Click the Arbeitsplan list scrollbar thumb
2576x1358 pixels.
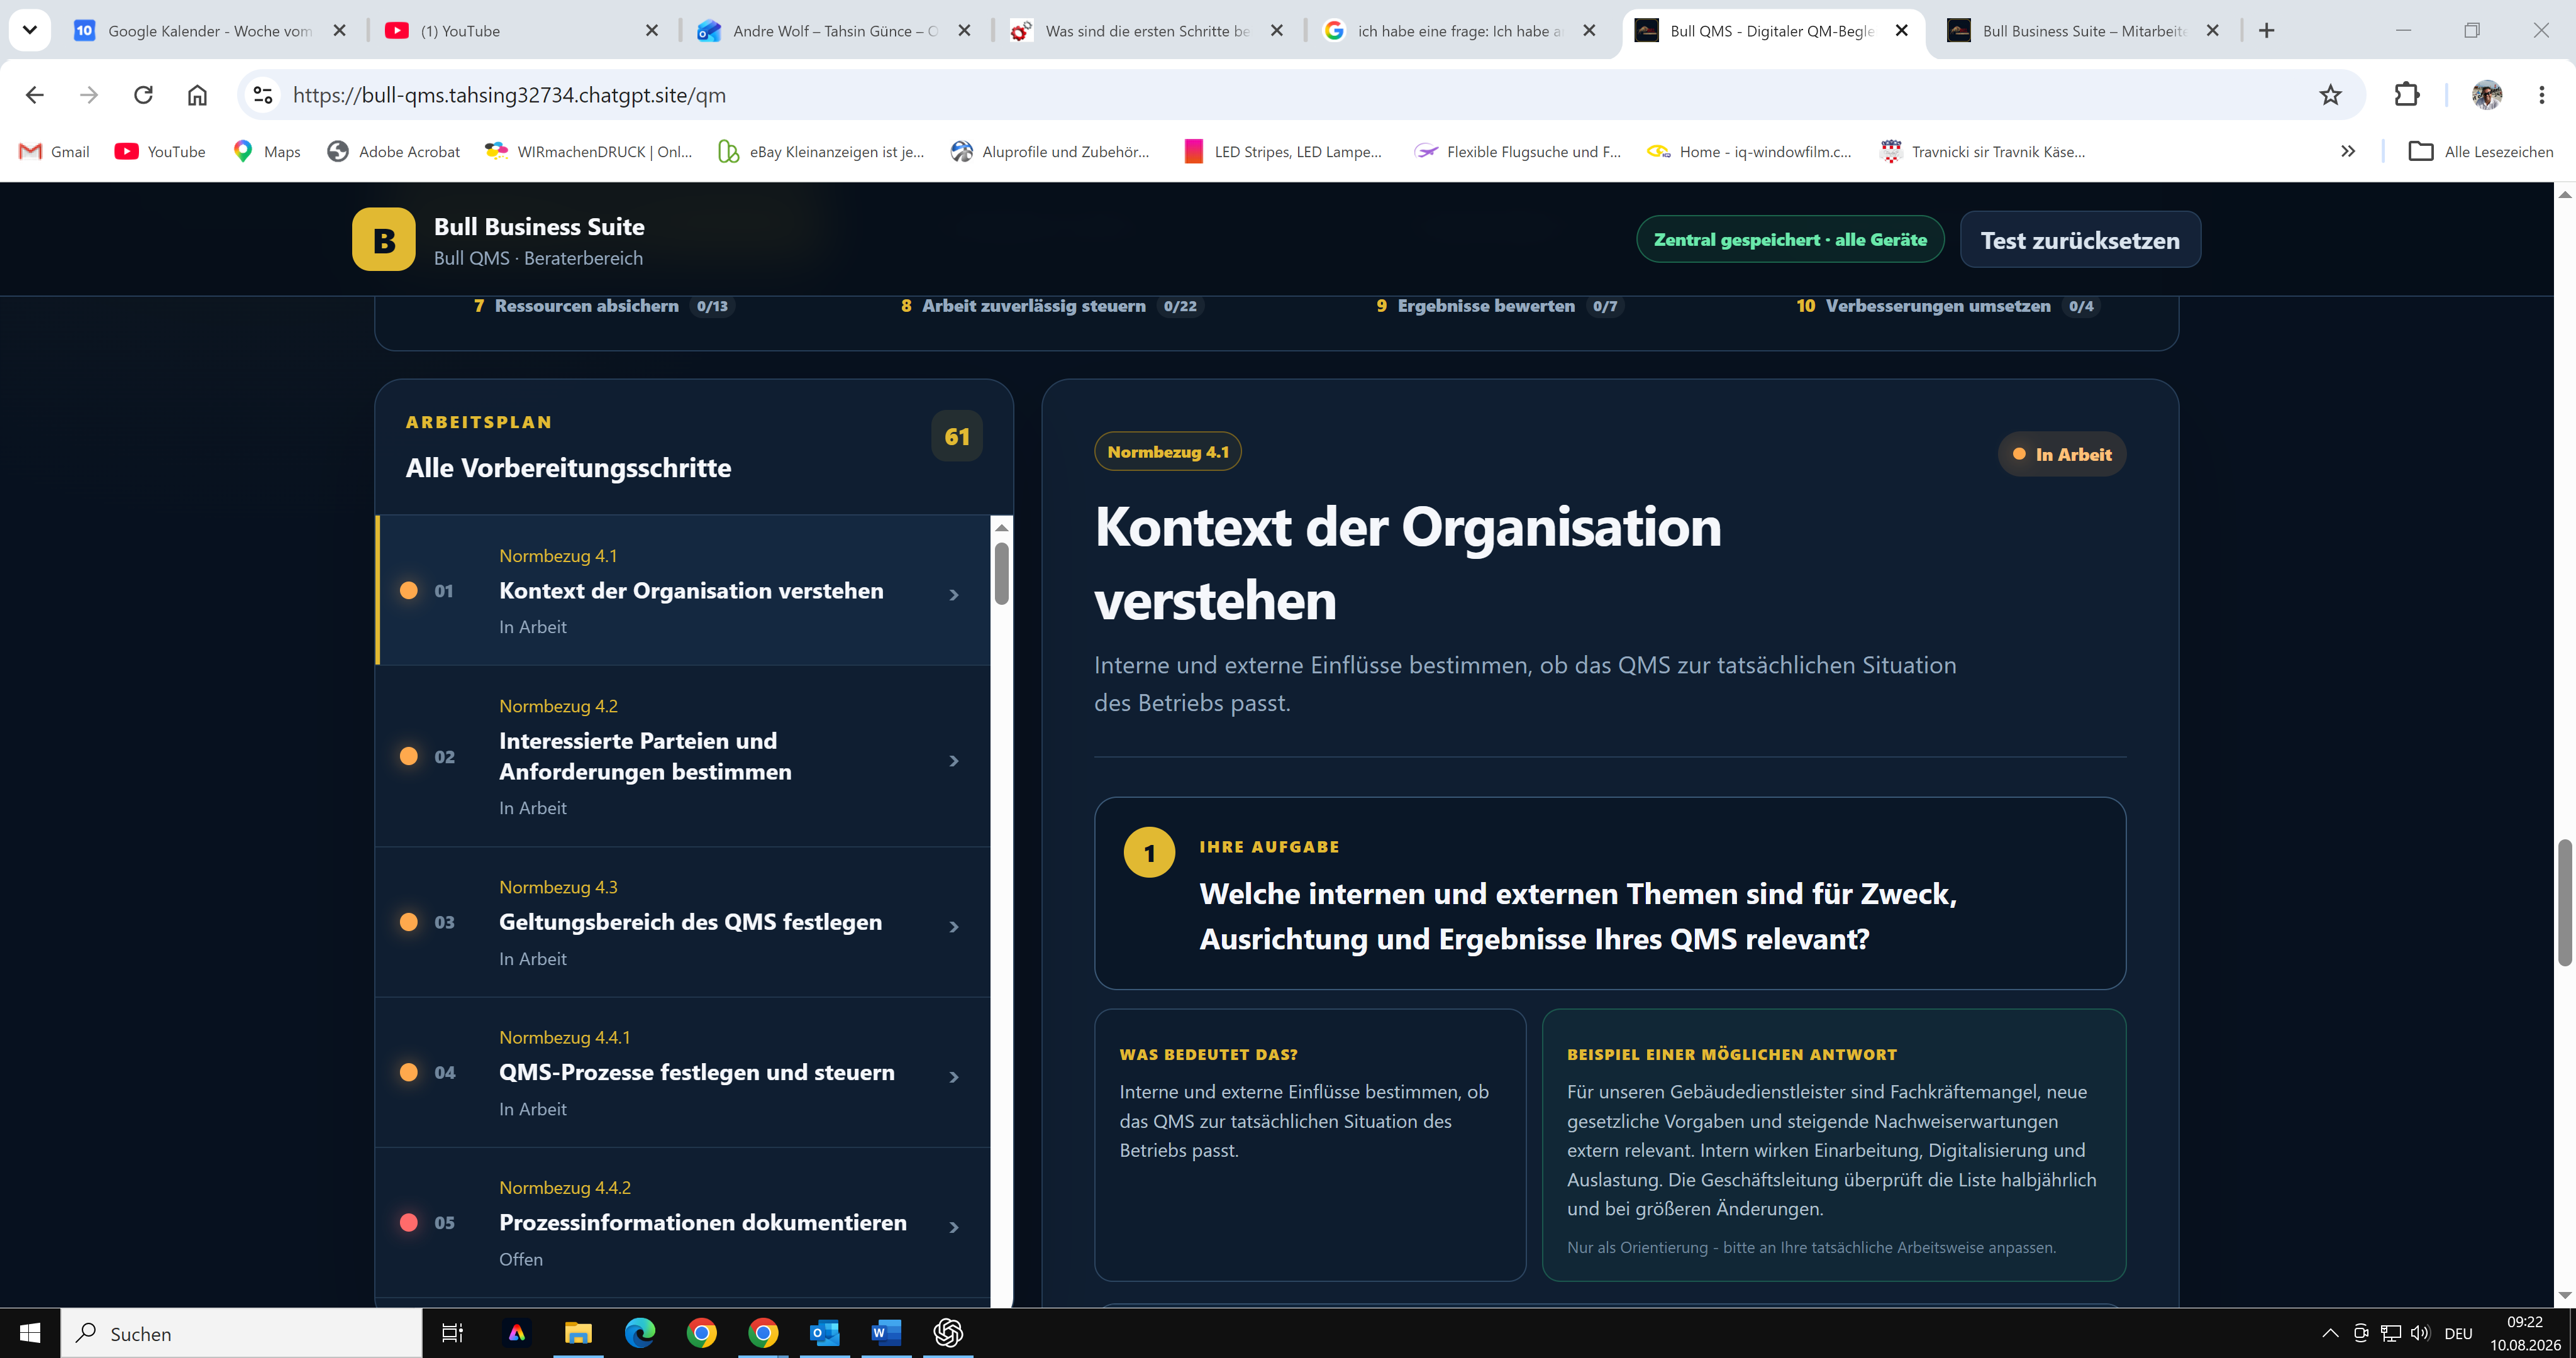pos(1001,573)
